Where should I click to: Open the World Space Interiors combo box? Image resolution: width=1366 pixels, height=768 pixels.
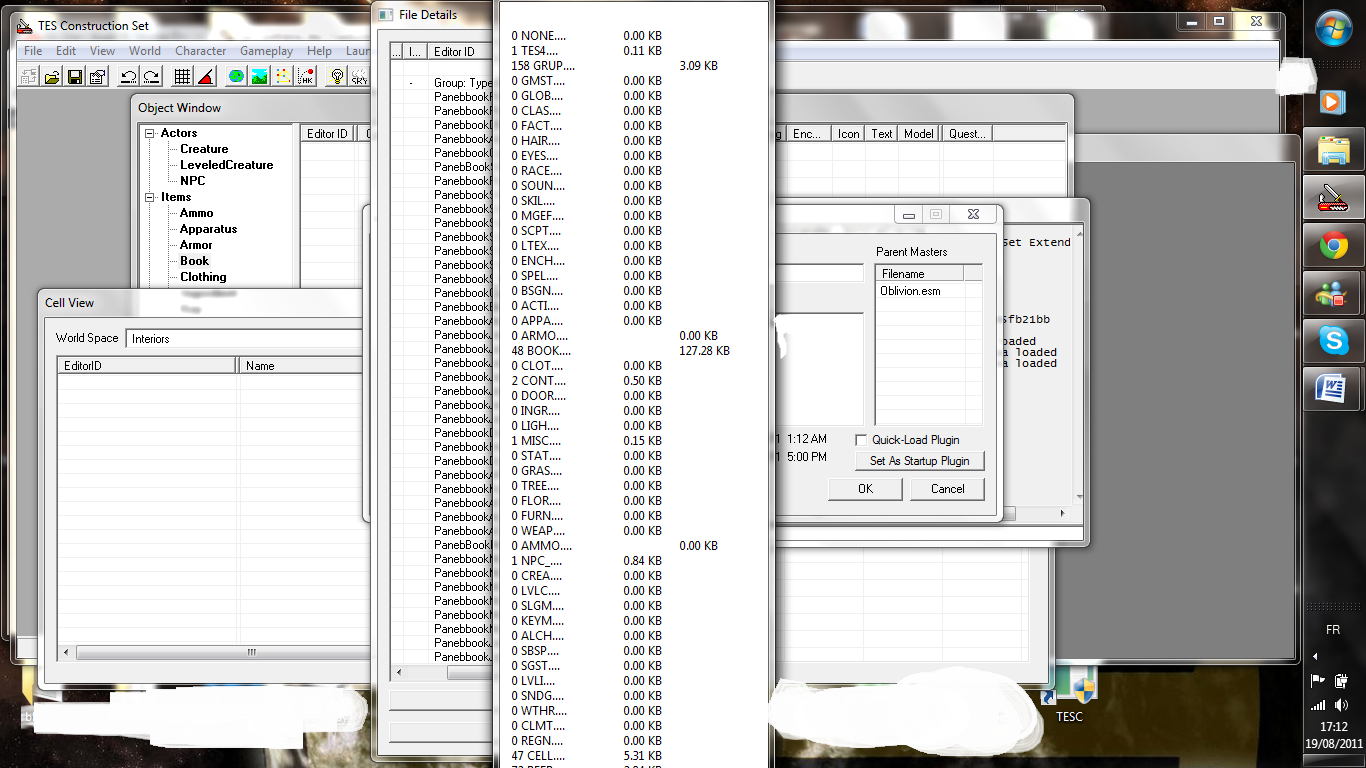245,339
